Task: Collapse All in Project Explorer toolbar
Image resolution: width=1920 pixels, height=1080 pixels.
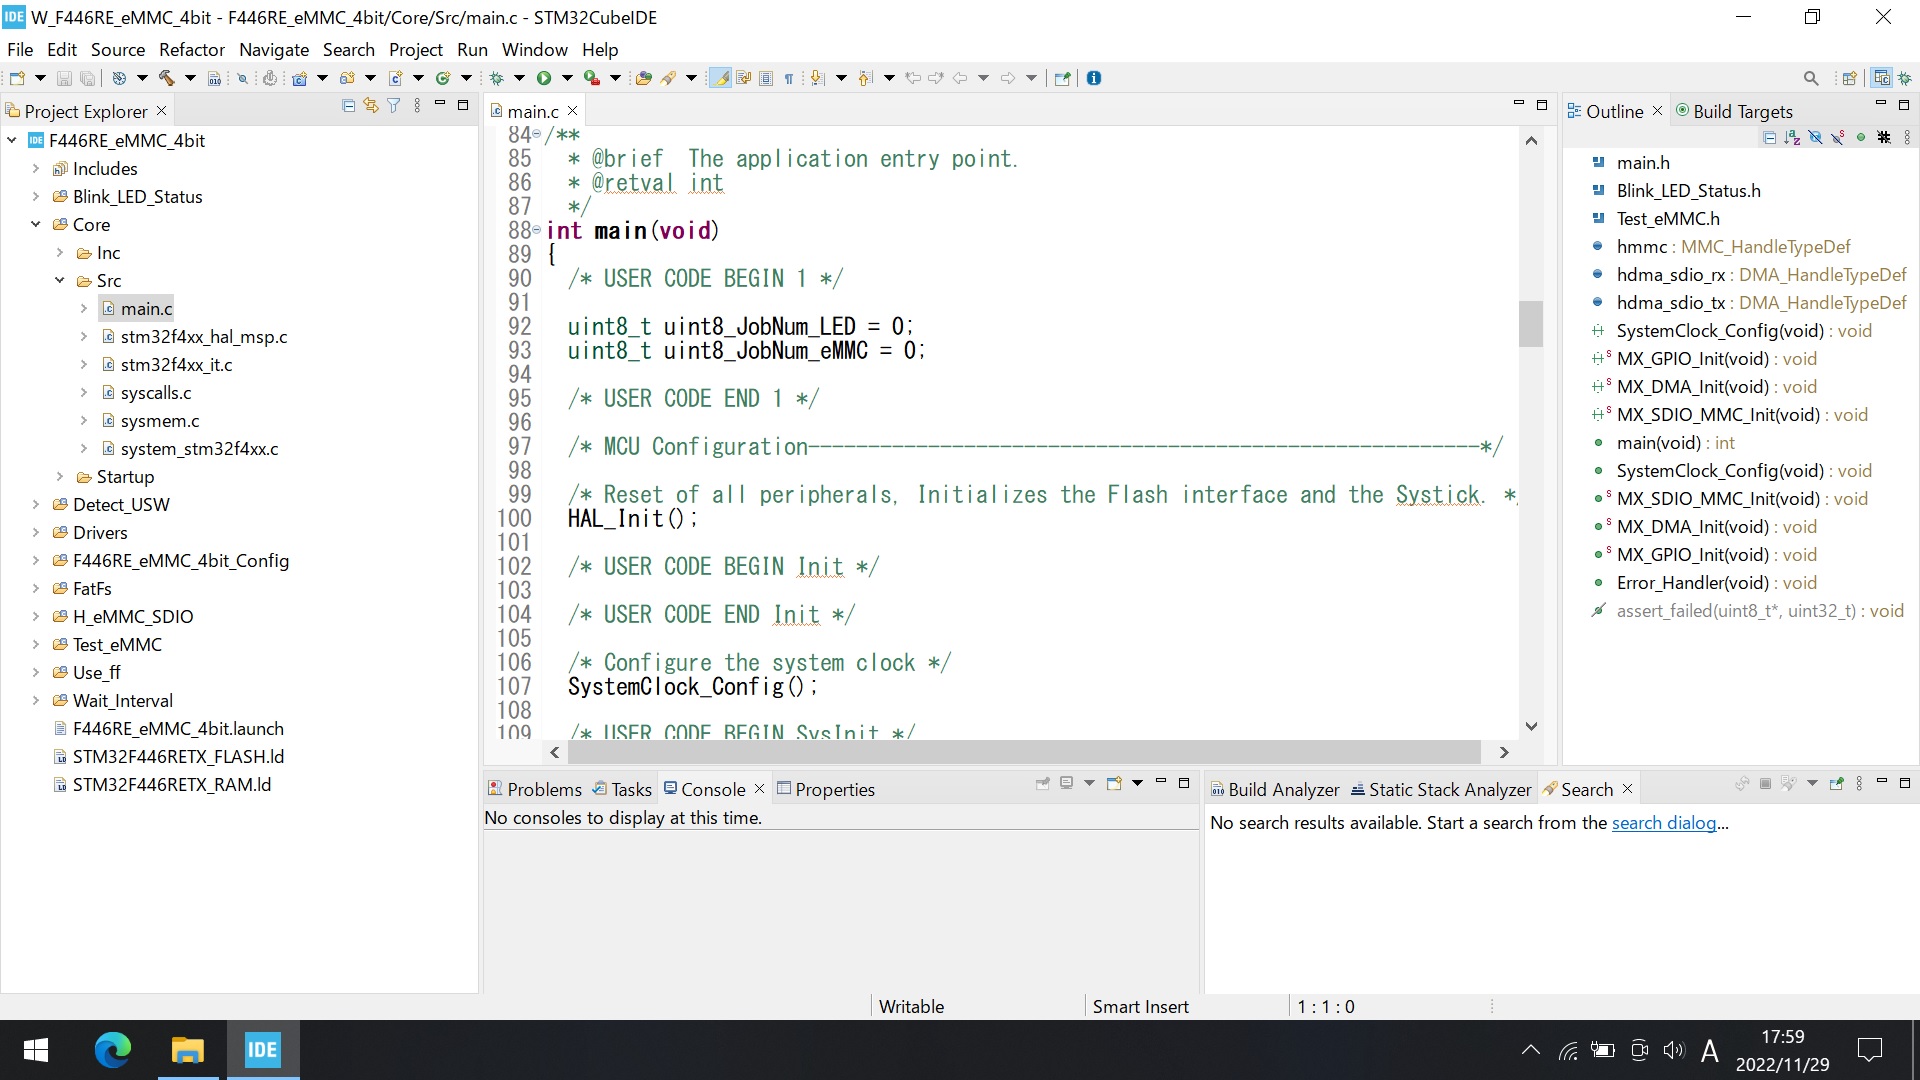Action: tap(348, 105)
